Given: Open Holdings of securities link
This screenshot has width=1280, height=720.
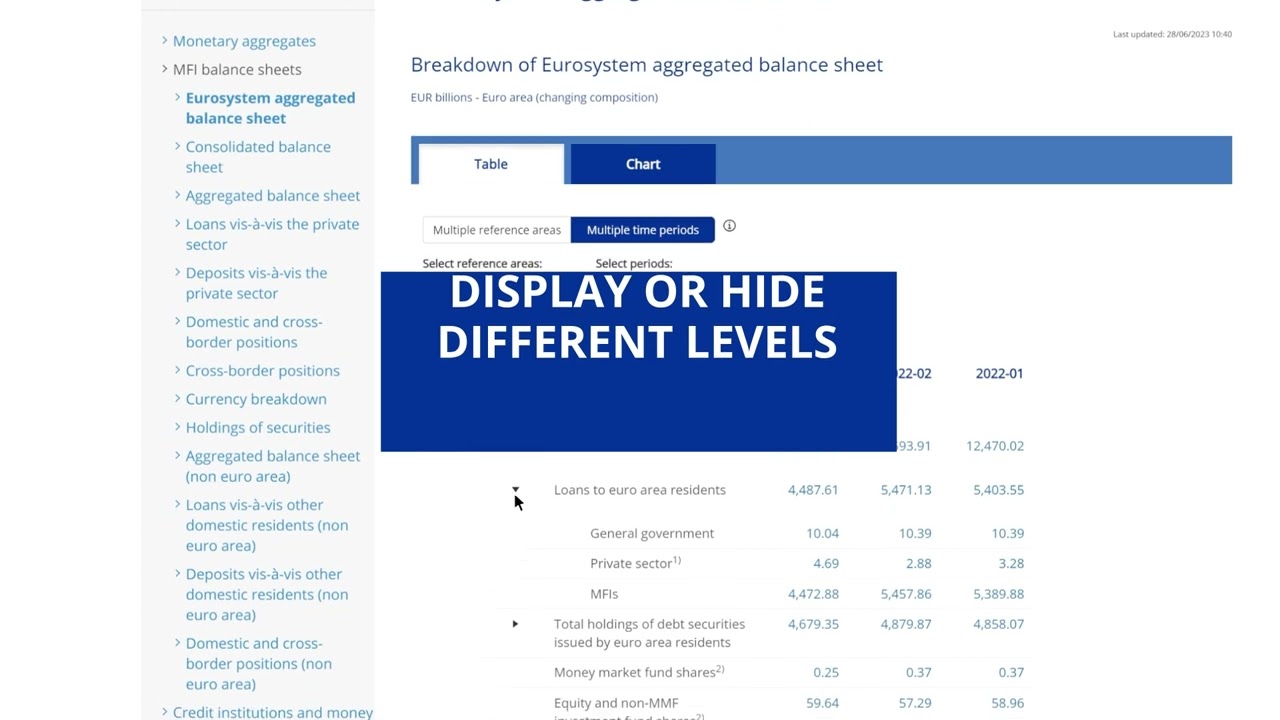Looking at the screenshot, I should [x=258, y=428].
